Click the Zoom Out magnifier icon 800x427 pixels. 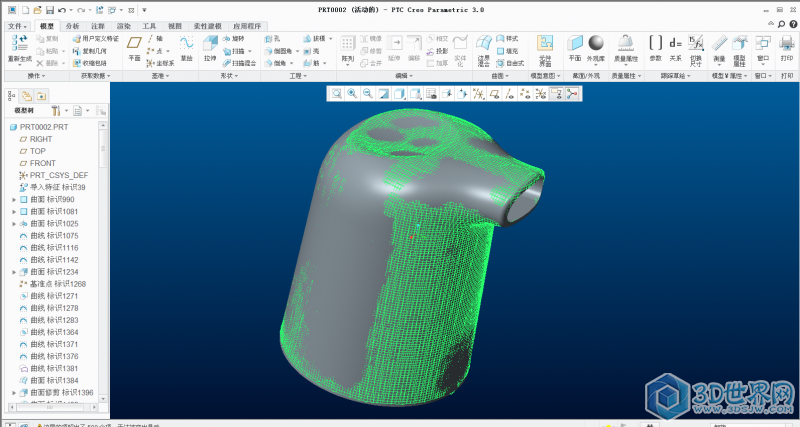pyautogui.click(x=368, y=93)
